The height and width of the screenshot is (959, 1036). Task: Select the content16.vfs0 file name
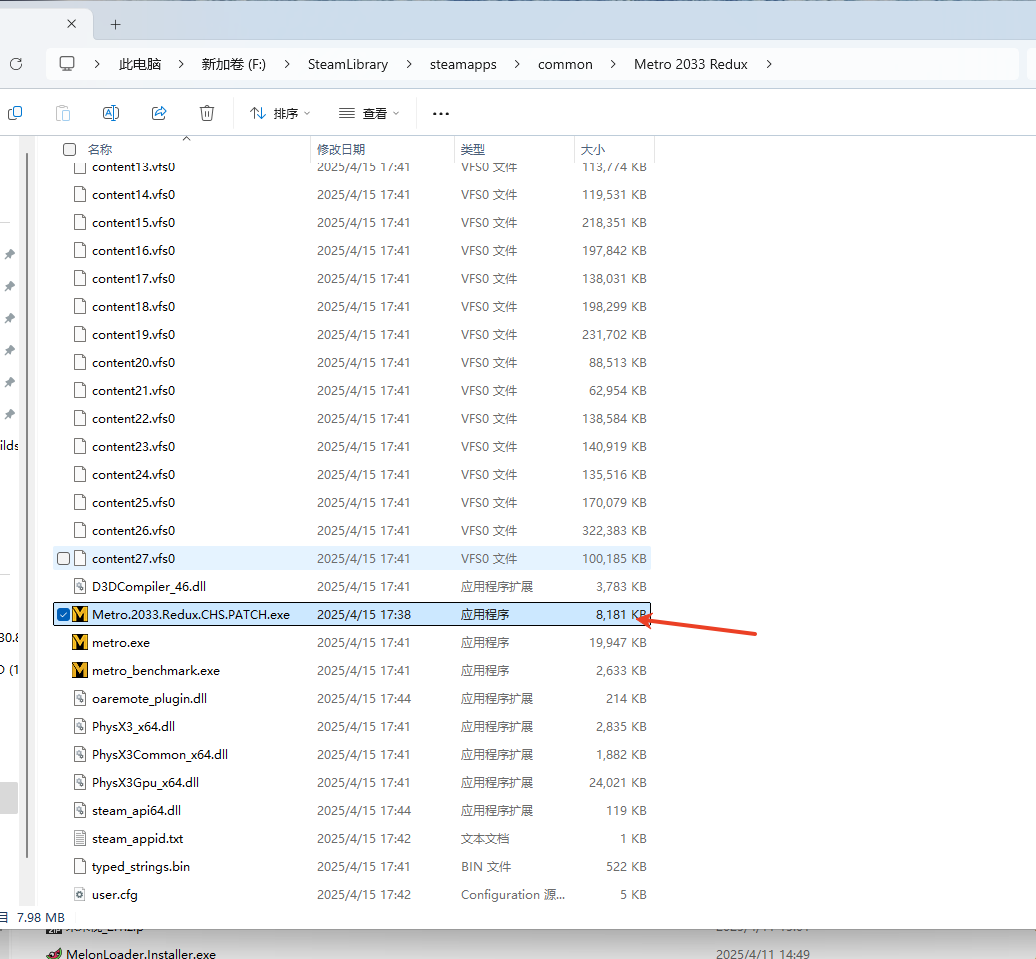pyautogui.click(x=133, y=250)
